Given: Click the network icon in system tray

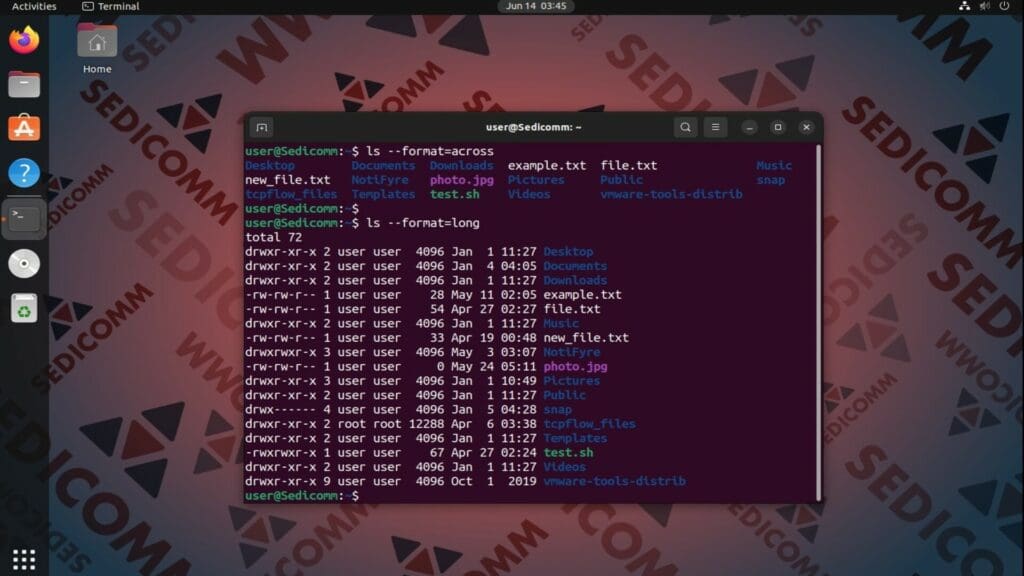Looking at the screenshot, I should [x=964, y=6].
